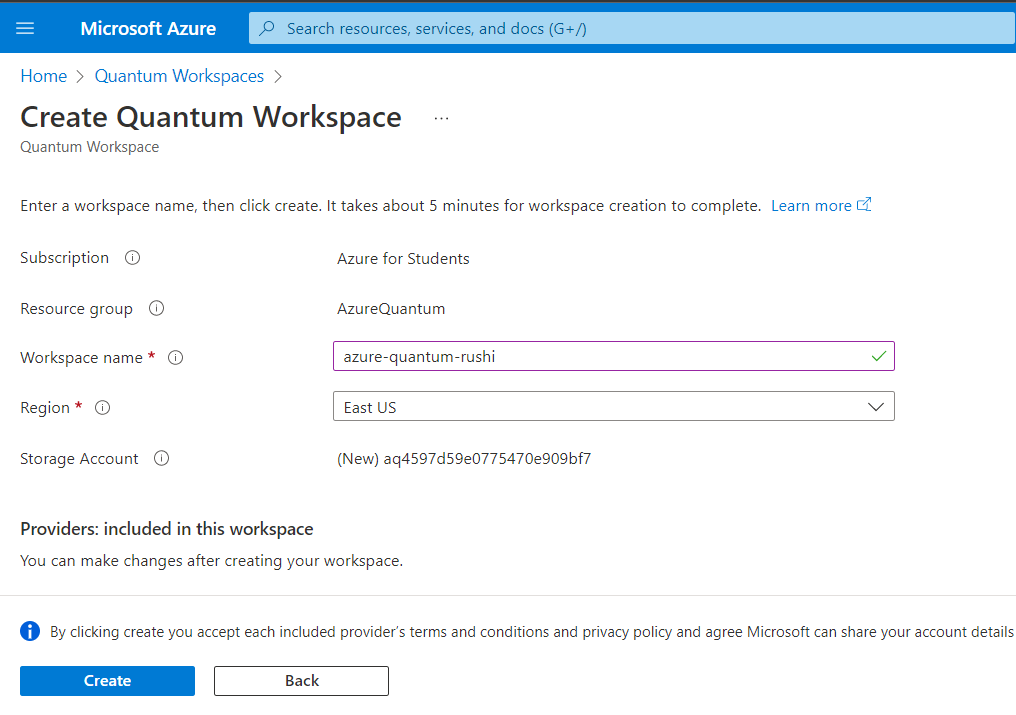Click the external link icon beside Learn more
The height and width of the screenshot is (715, 1016).
pyautogui.click(x=865, y=205)
